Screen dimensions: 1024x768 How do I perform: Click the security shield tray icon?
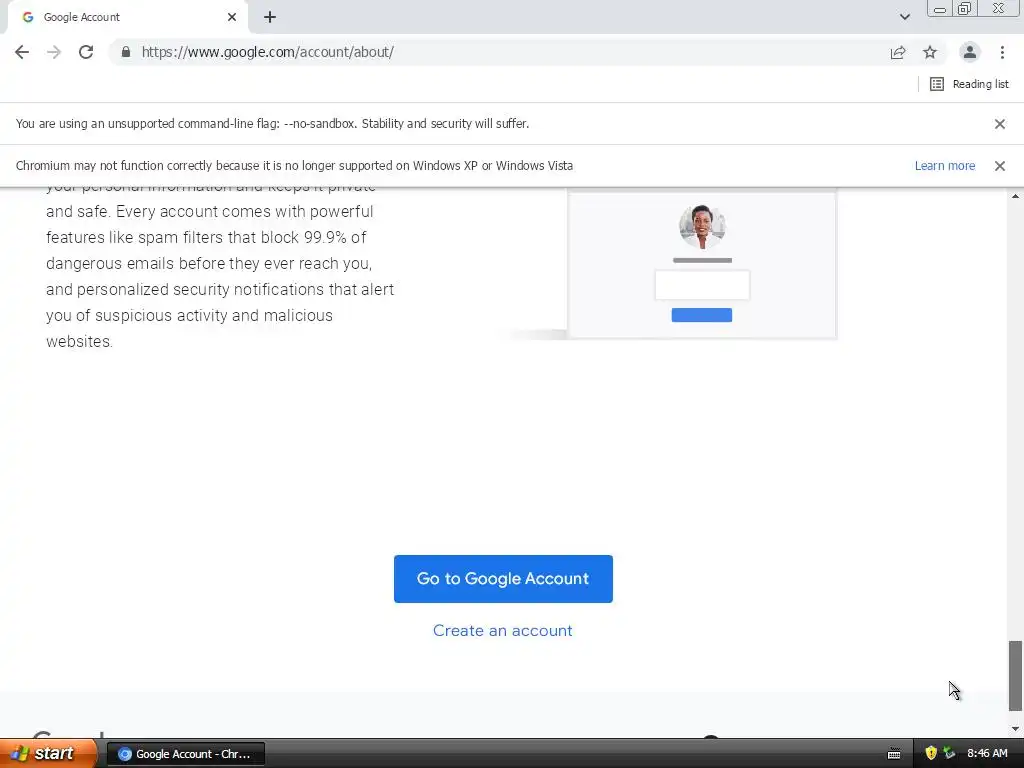tap(931, 754)
